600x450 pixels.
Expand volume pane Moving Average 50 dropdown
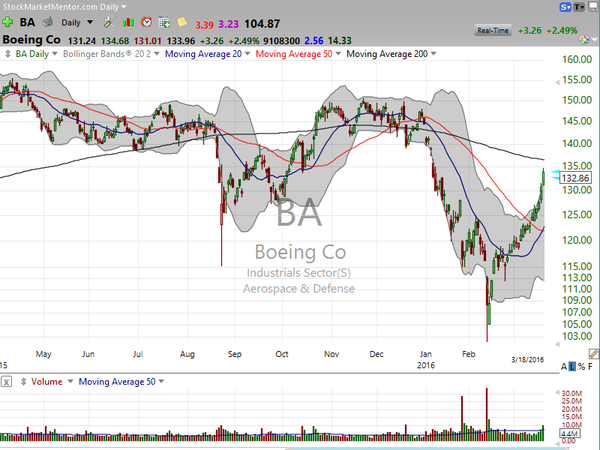click(161, 382)
